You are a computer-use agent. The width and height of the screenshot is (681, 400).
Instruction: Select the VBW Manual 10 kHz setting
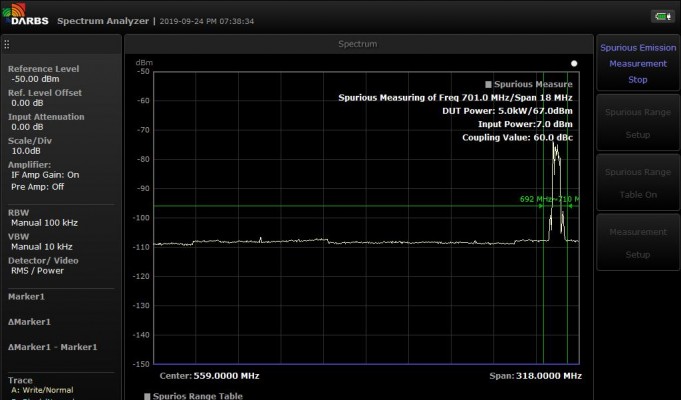coord(40,242)
